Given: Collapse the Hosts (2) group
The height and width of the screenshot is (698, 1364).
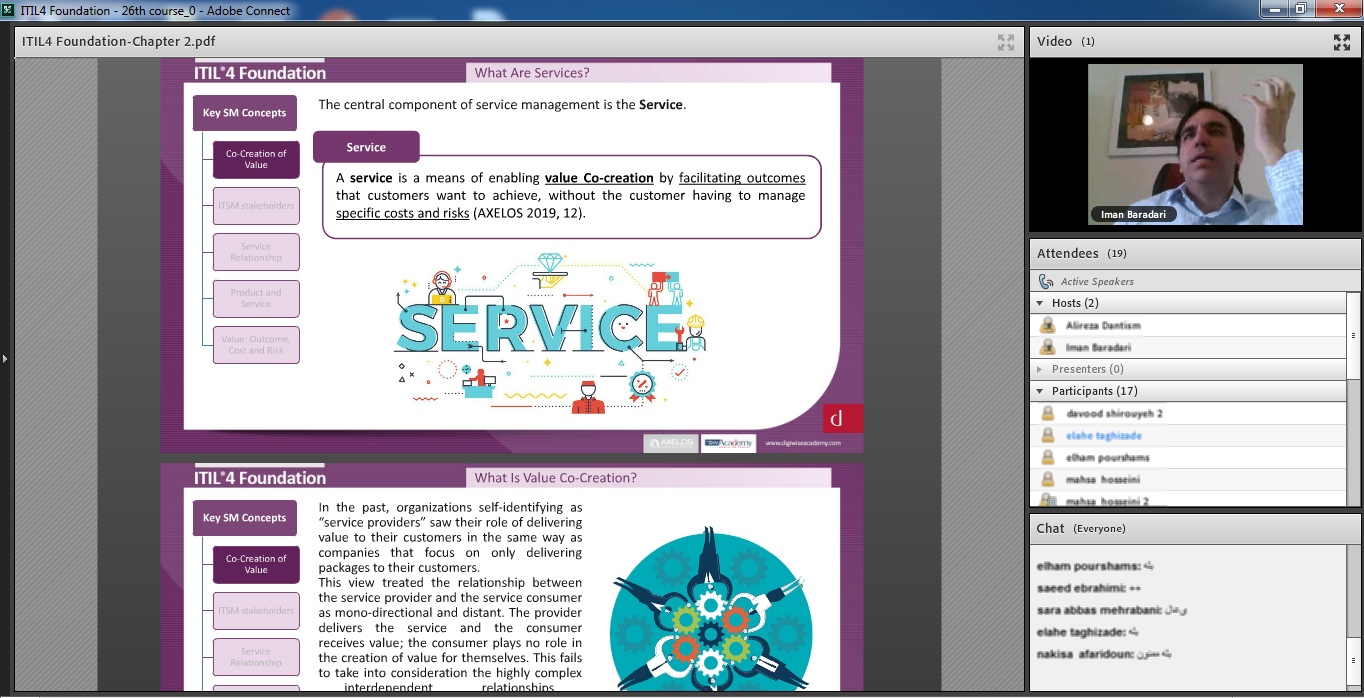Looking at the screenshot, I should pos(1040,303).
